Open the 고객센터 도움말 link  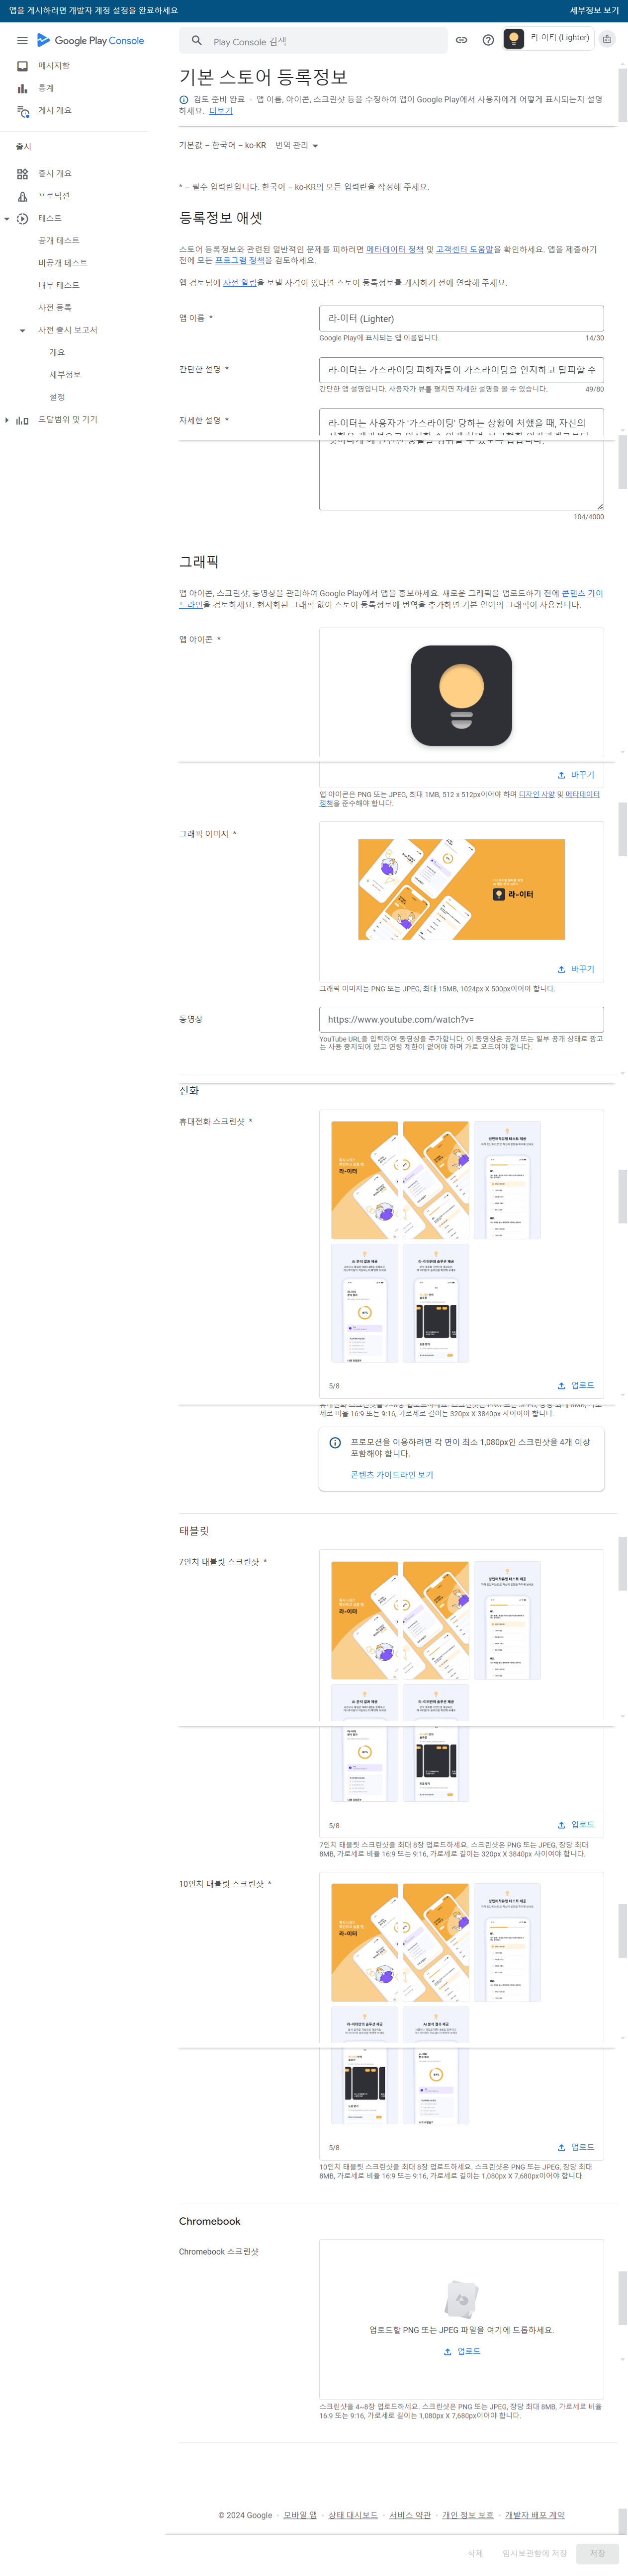(x=465, y=249)
